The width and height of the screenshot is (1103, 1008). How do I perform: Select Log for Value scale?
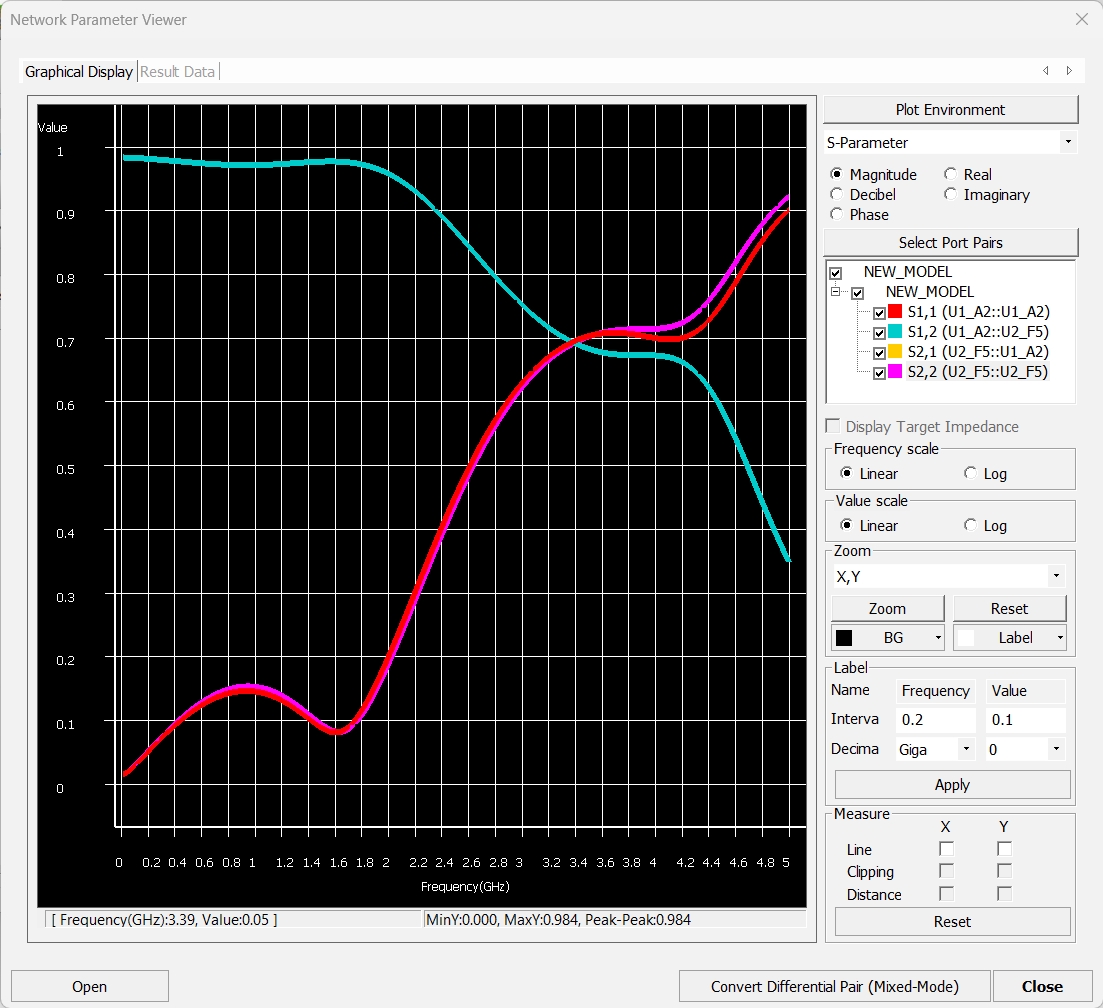click(970, 525)
